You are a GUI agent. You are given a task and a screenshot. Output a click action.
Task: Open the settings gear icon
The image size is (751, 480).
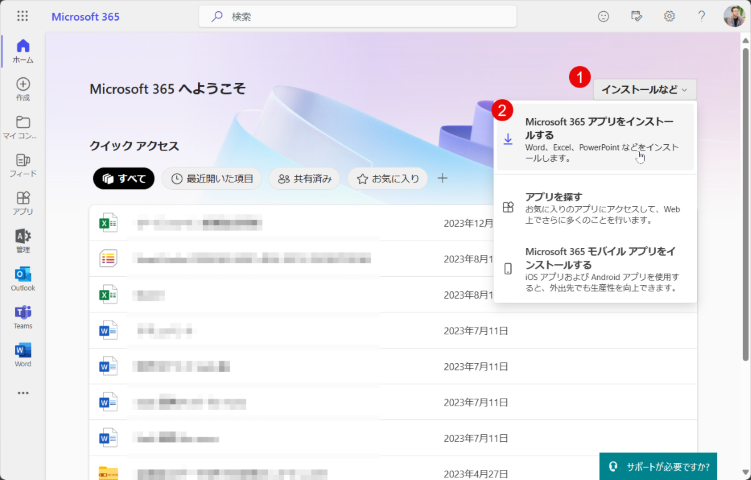(x=669, y=16)
